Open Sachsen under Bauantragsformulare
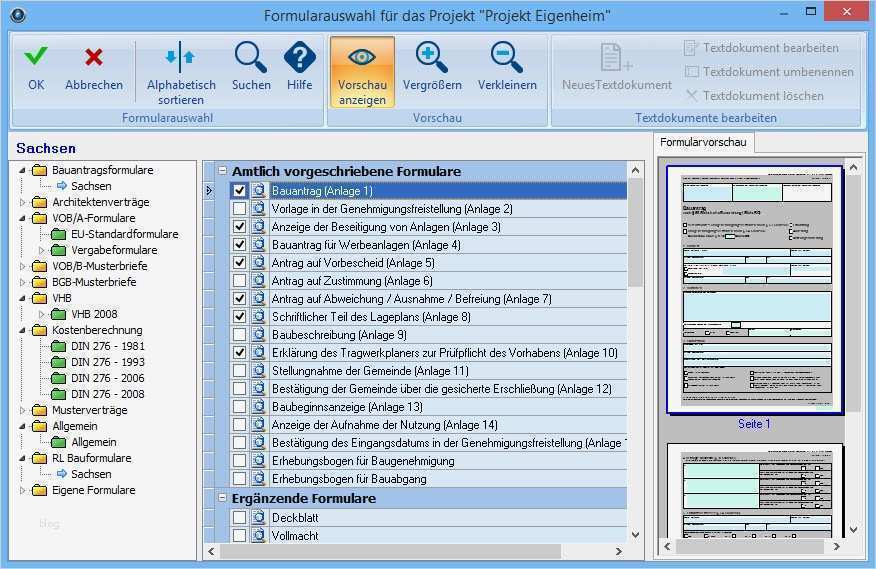Viewport: 876px width, 569px height. 91,186
